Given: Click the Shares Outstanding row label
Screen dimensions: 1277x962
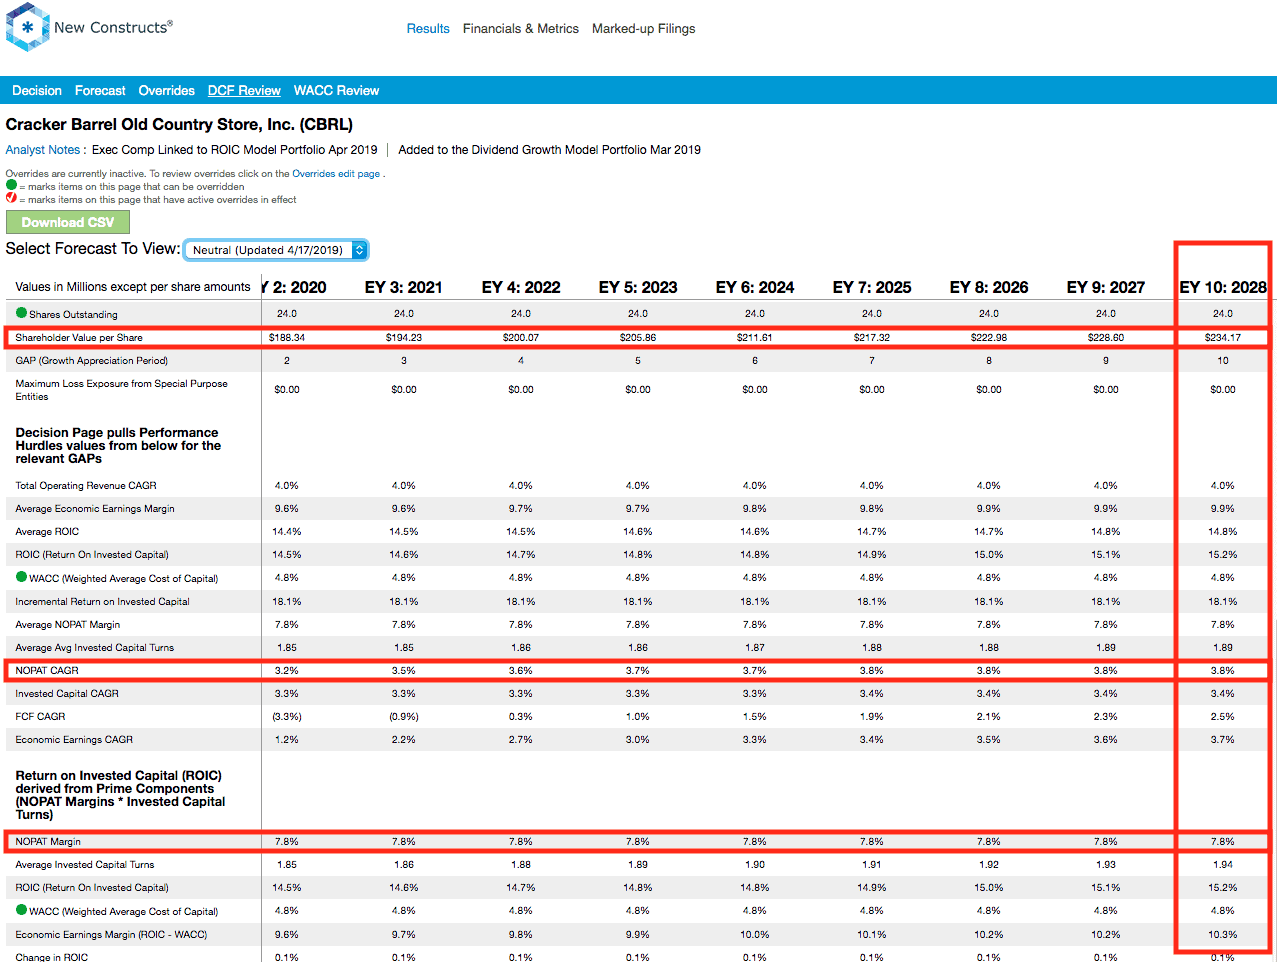Looking at the screenshot, I should coord(73,314).
